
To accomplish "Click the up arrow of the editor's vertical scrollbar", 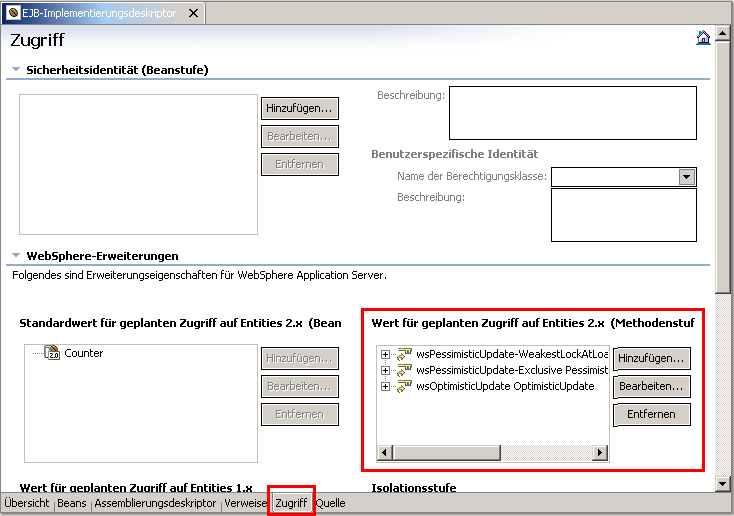I will [722, 34].
